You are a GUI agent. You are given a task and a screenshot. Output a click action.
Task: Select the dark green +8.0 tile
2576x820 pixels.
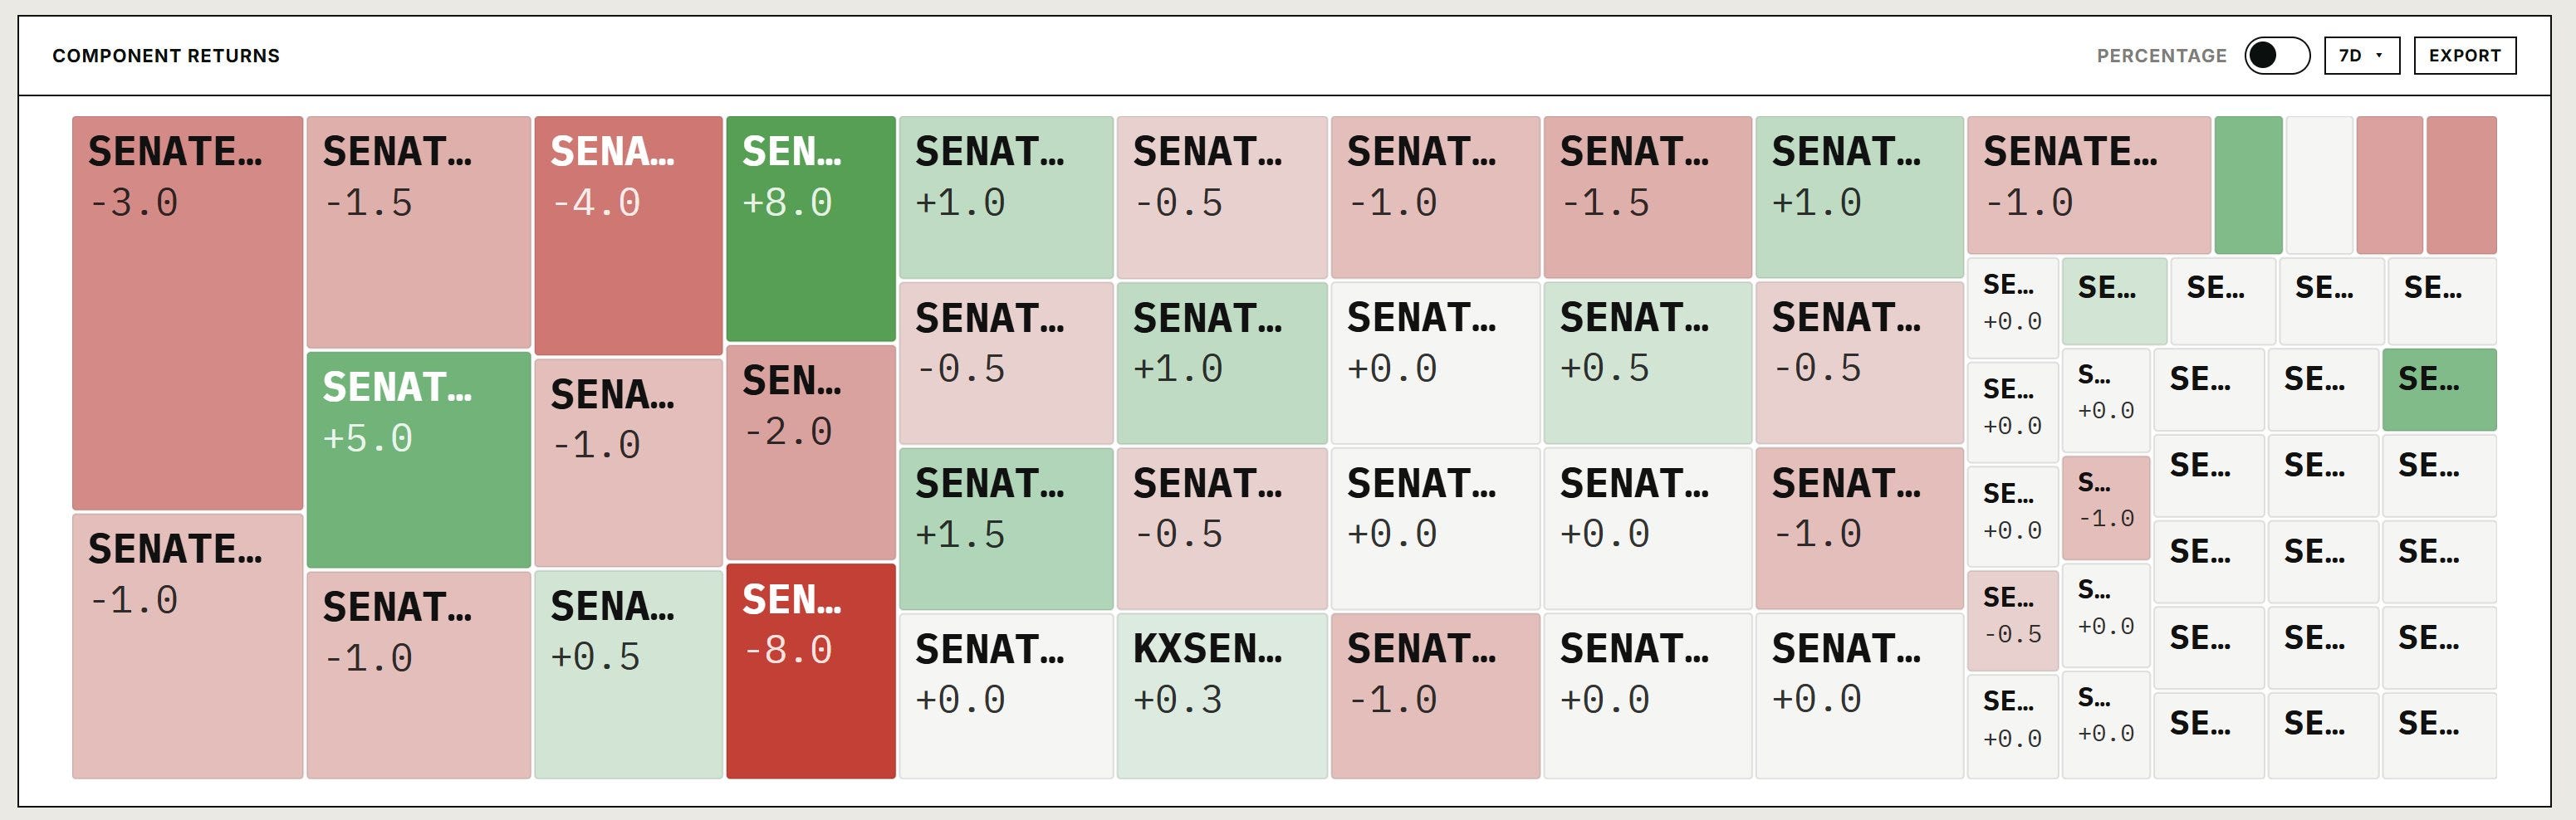tap(810, 229)
